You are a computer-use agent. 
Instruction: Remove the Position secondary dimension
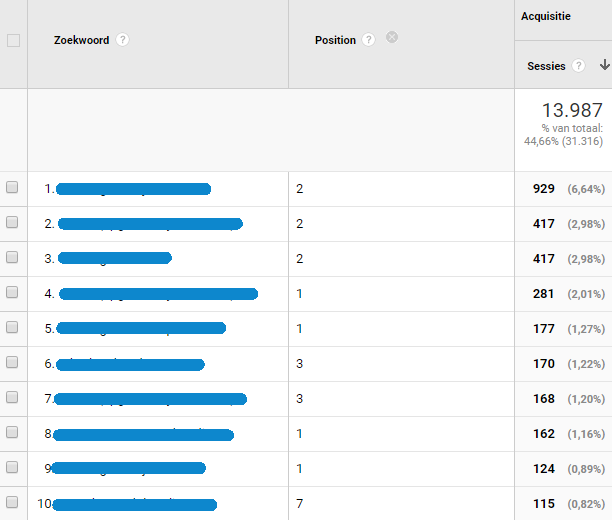(392, 37)
